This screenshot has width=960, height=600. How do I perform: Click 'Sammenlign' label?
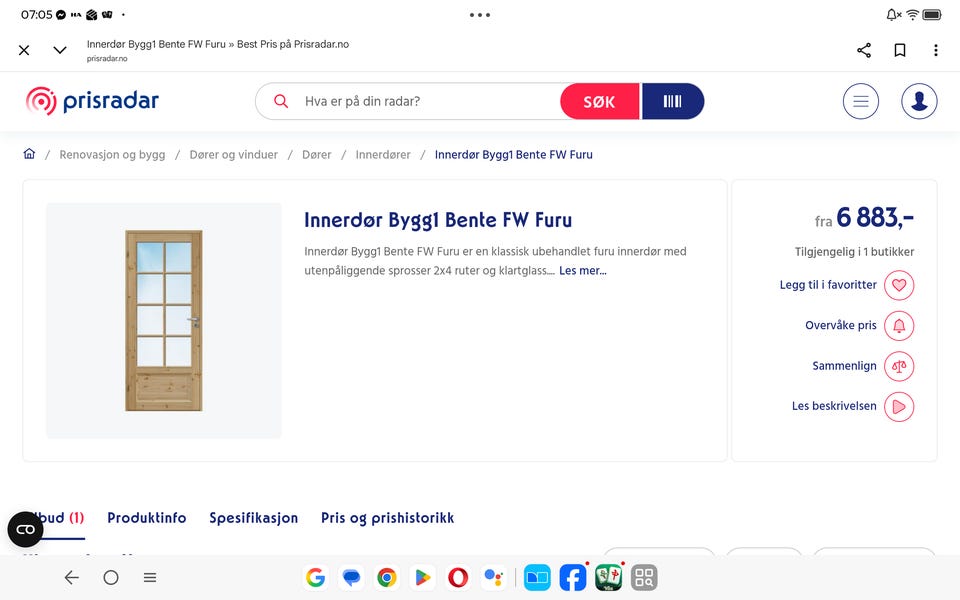tap(844, 366)
